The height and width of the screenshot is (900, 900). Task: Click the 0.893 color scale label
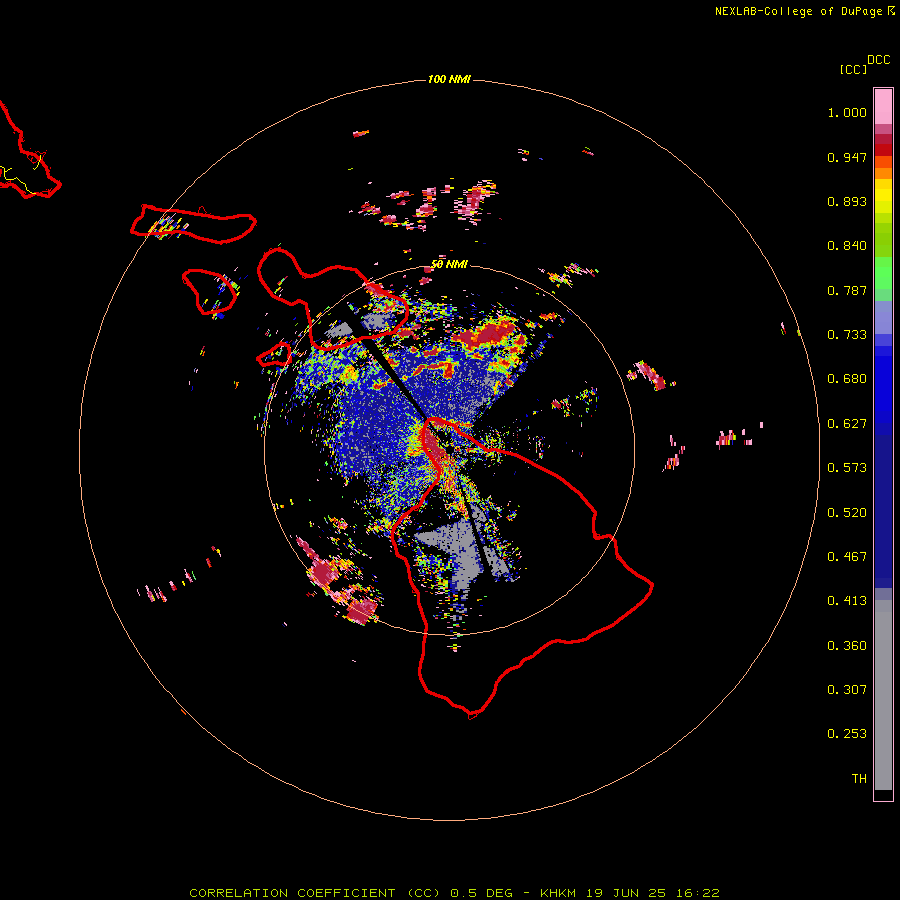(847, 201)
